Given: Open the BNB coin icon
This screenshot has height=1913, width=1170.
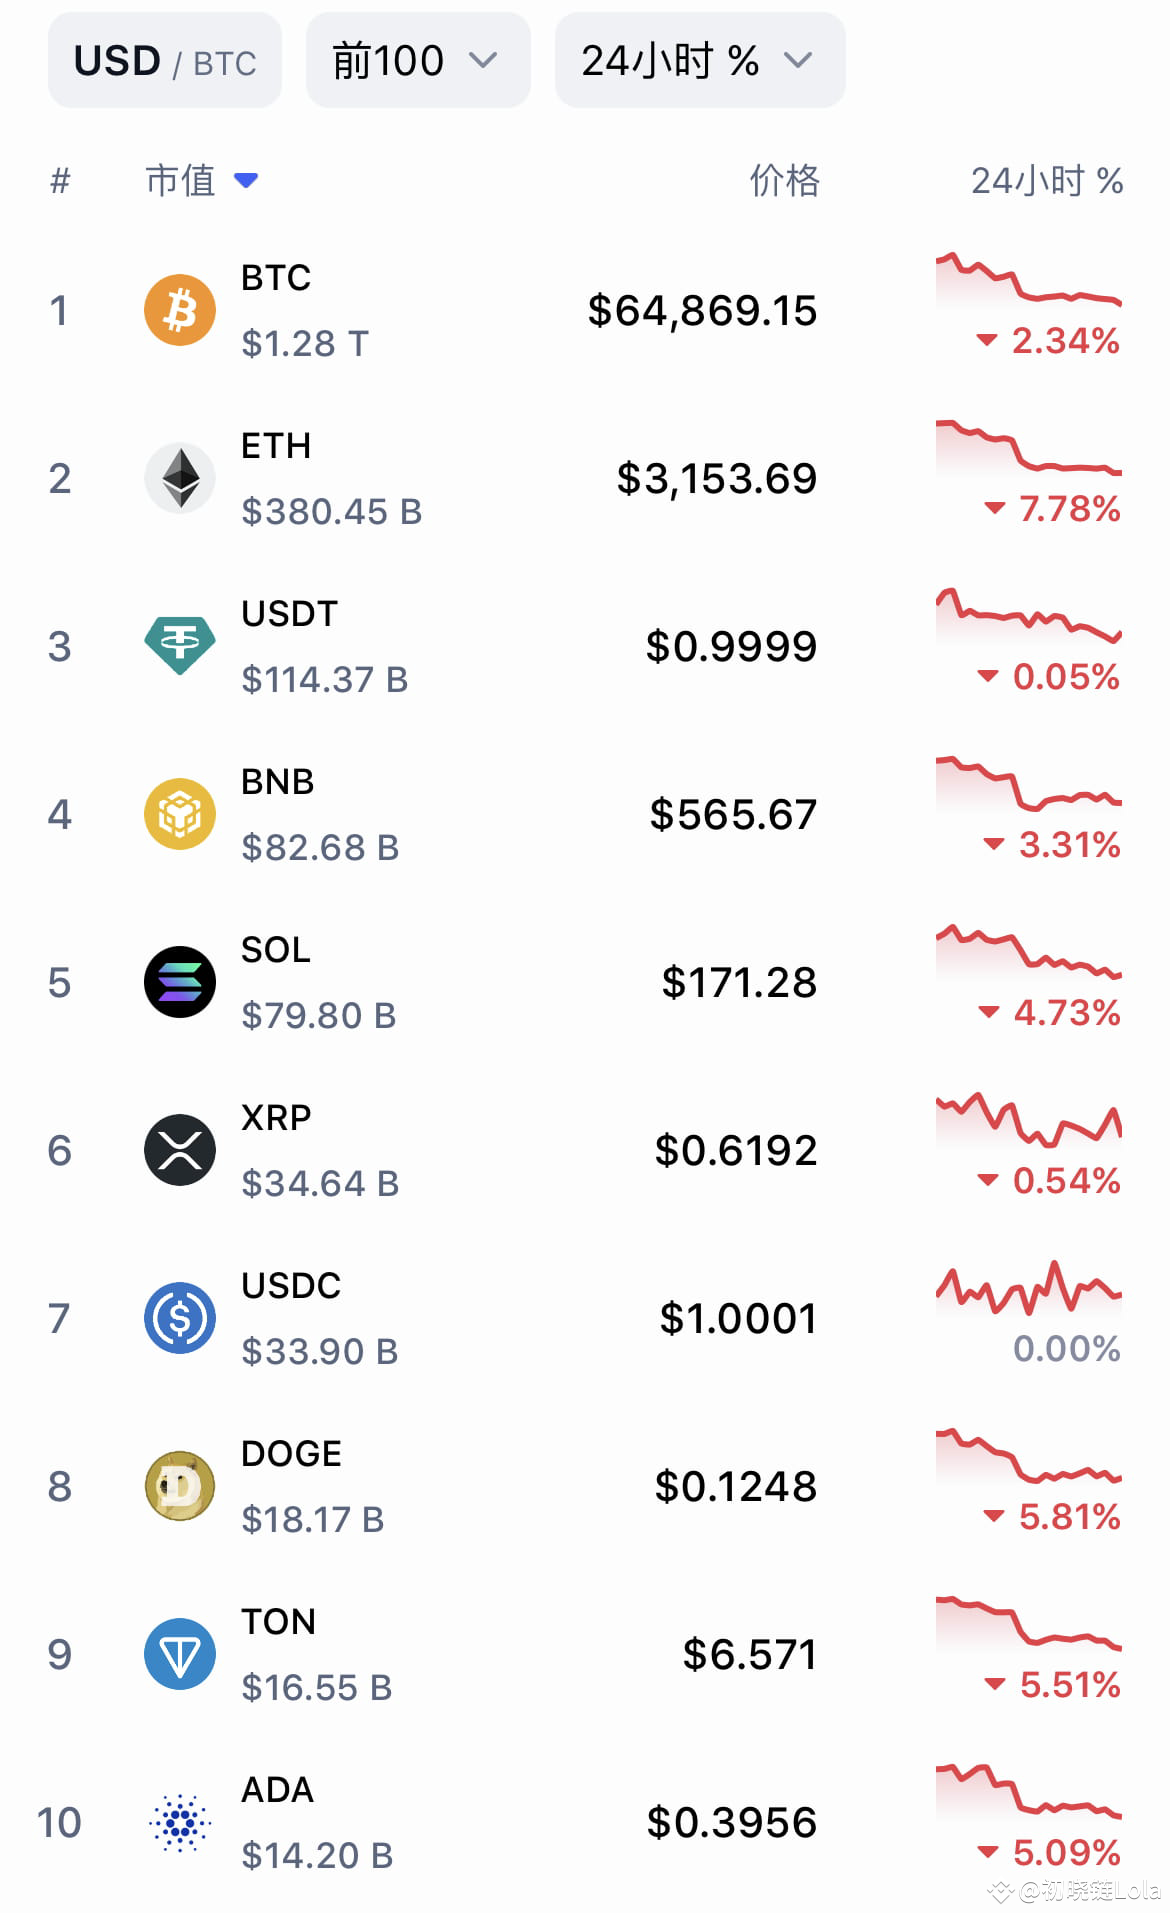Looking at the screenshot, I should pos(180,814).
